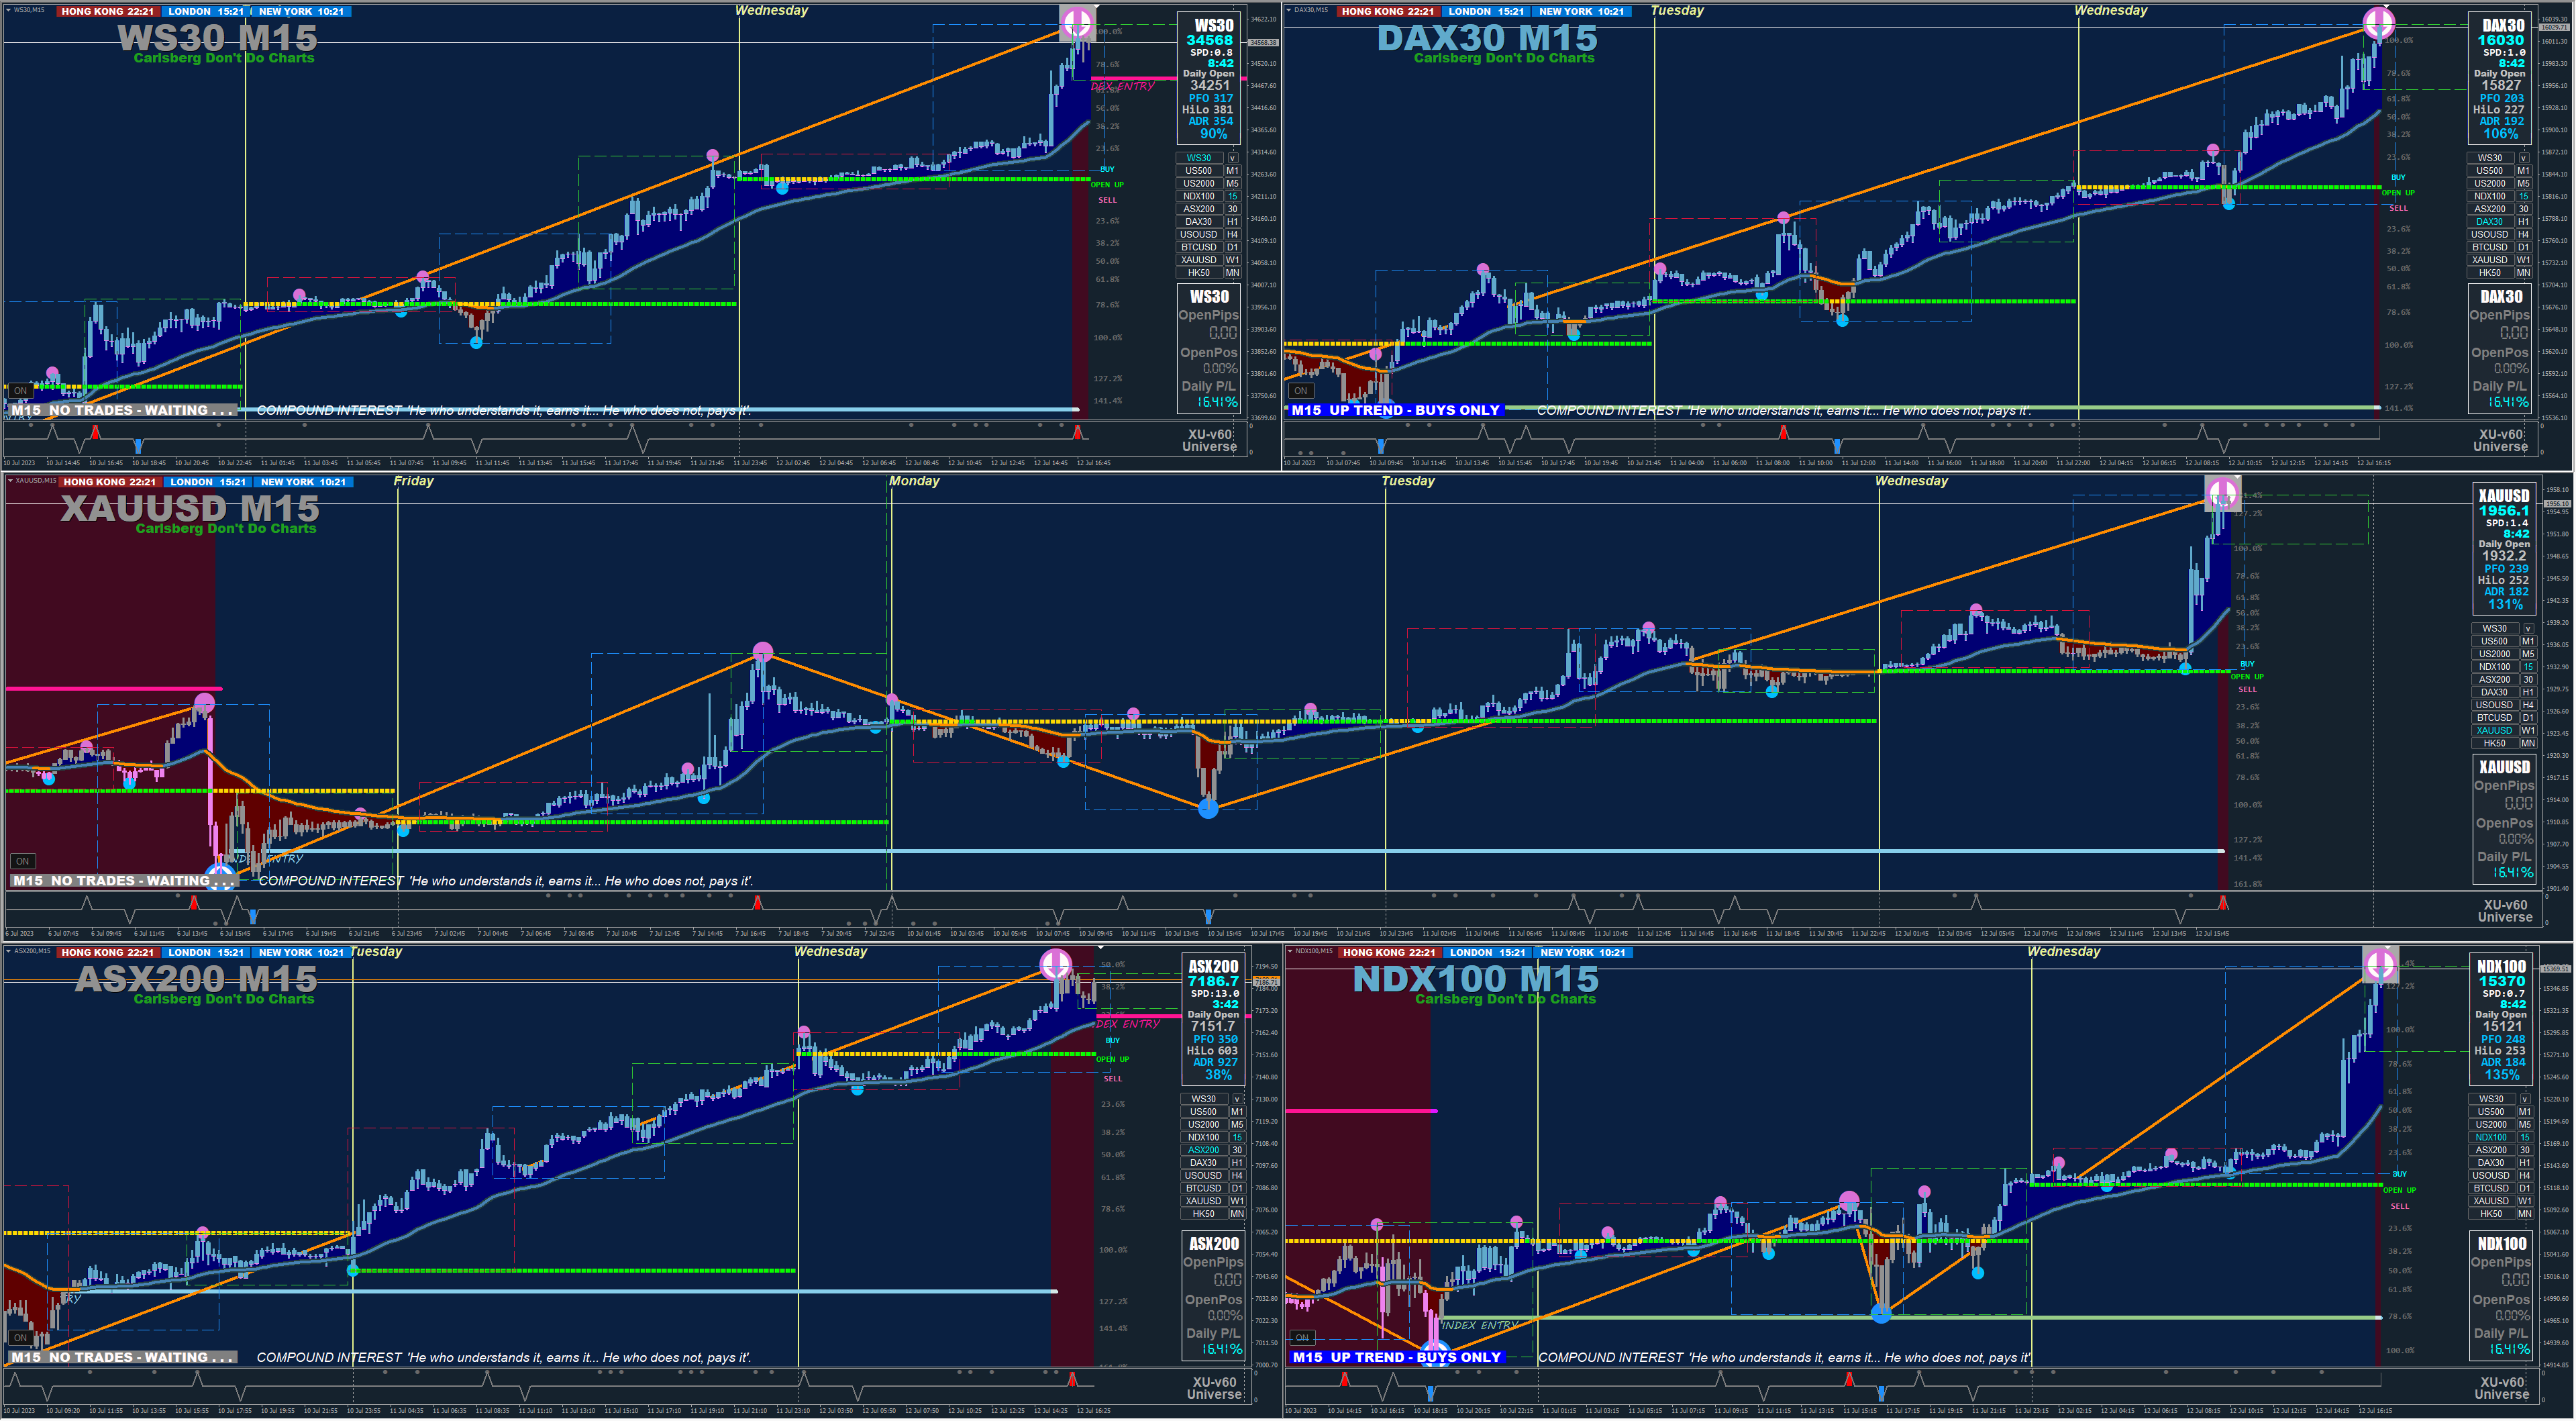2576x1421 pixels.
Task: Click the big blue circle low marker on NDX100 chart
Action: (x=1881, y=1314)
